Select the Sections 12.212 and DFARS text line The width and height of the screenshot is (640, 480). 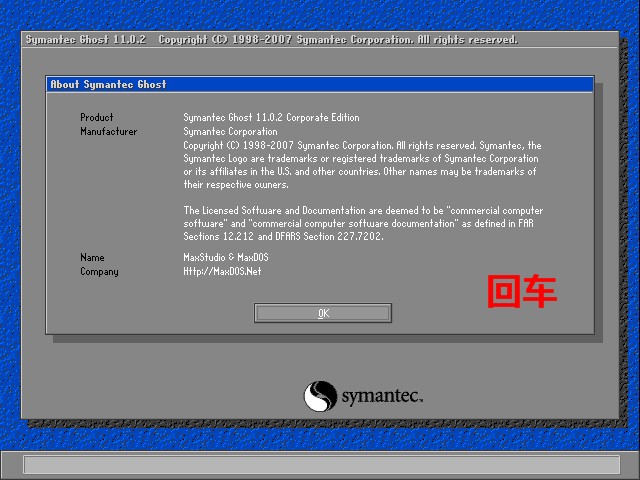click(283, 236)
